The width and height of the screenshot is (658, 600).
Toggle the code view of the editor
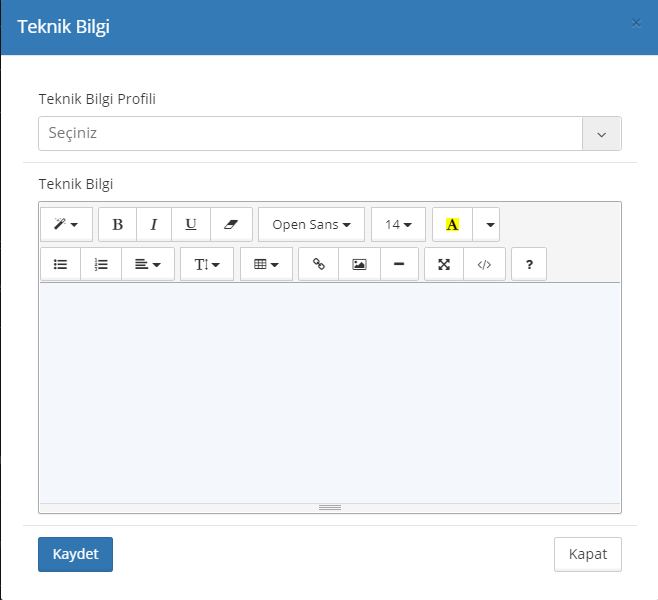[485, 264]
